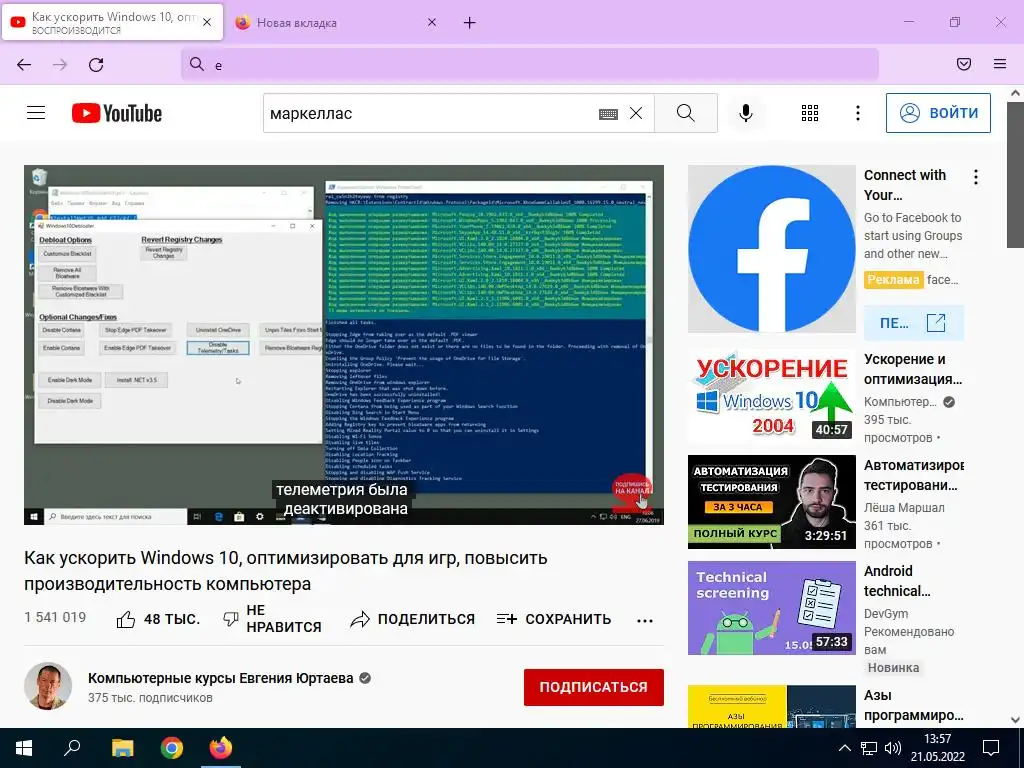Switch to the Новая вкладка tab
This screenshot has width=1024, height=768.
(x=333, y=23)
